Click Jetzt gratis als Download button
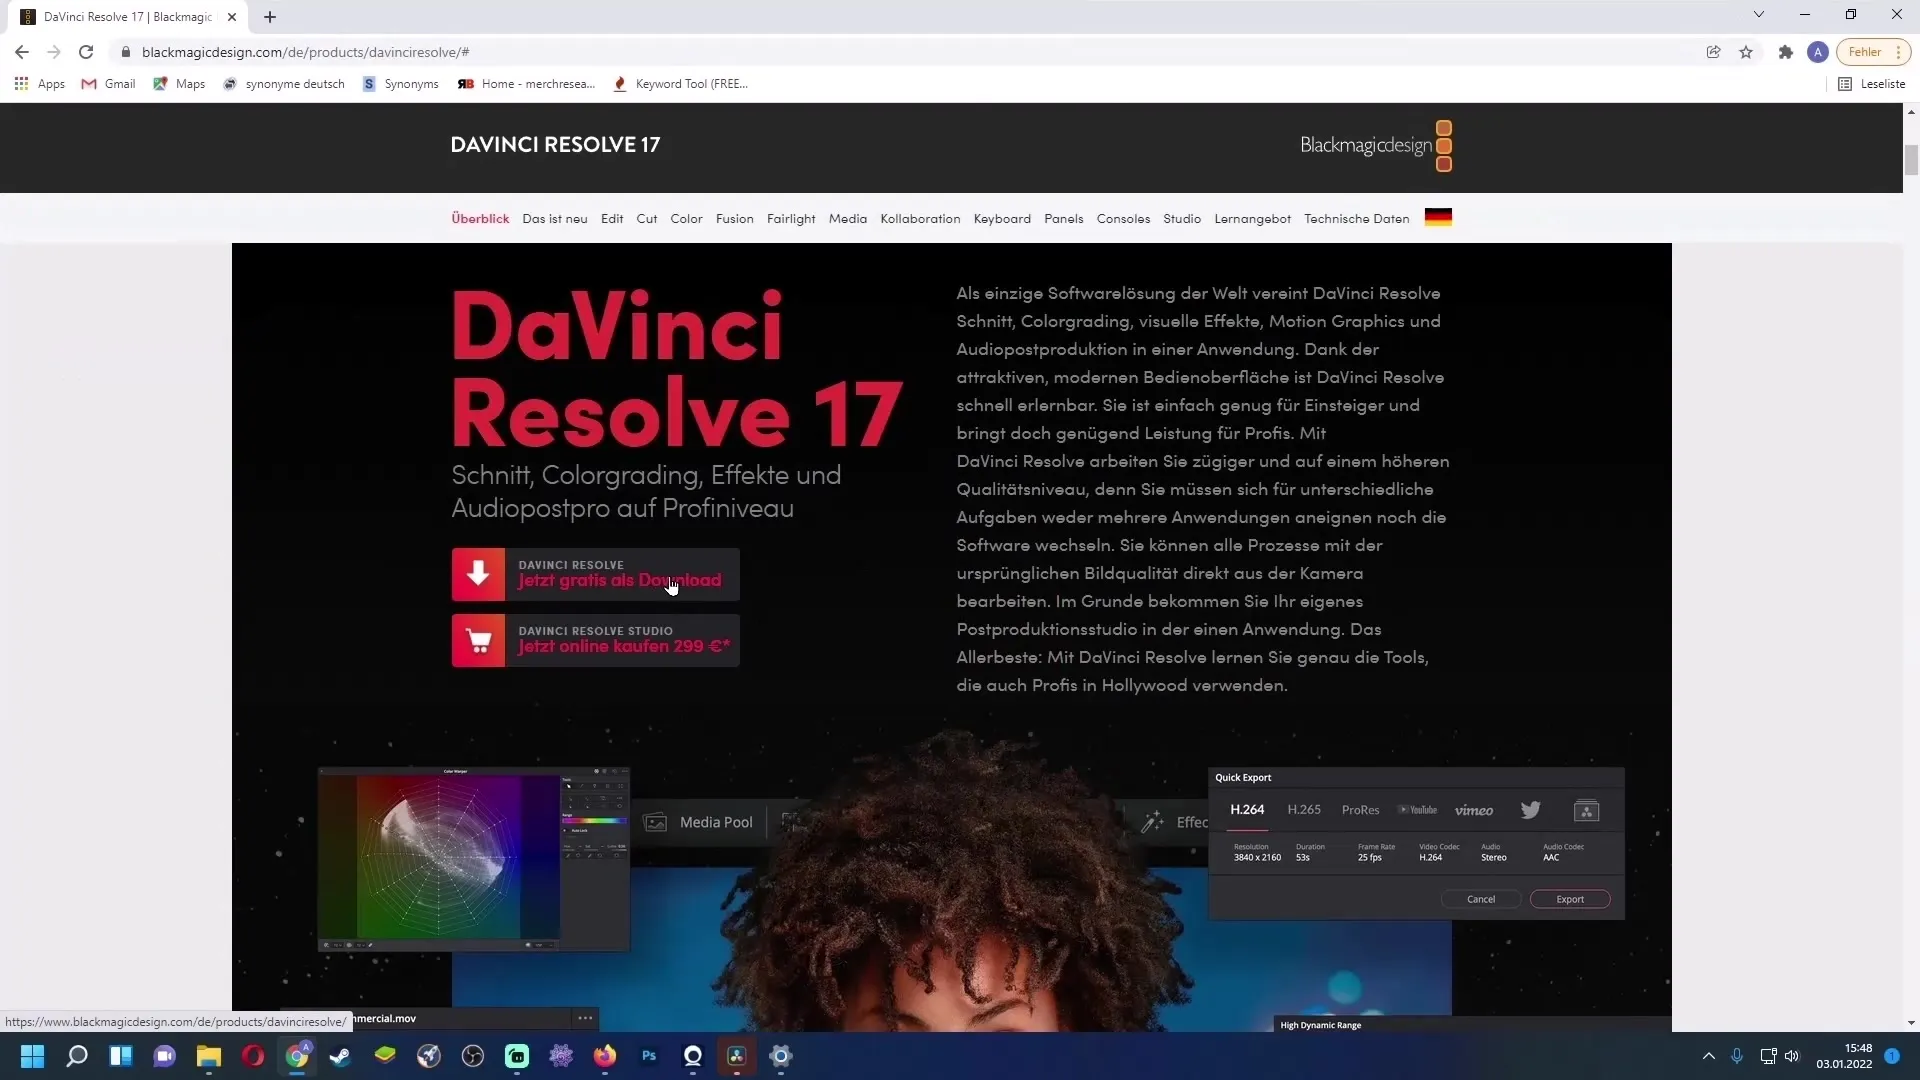 click(595, 575)
